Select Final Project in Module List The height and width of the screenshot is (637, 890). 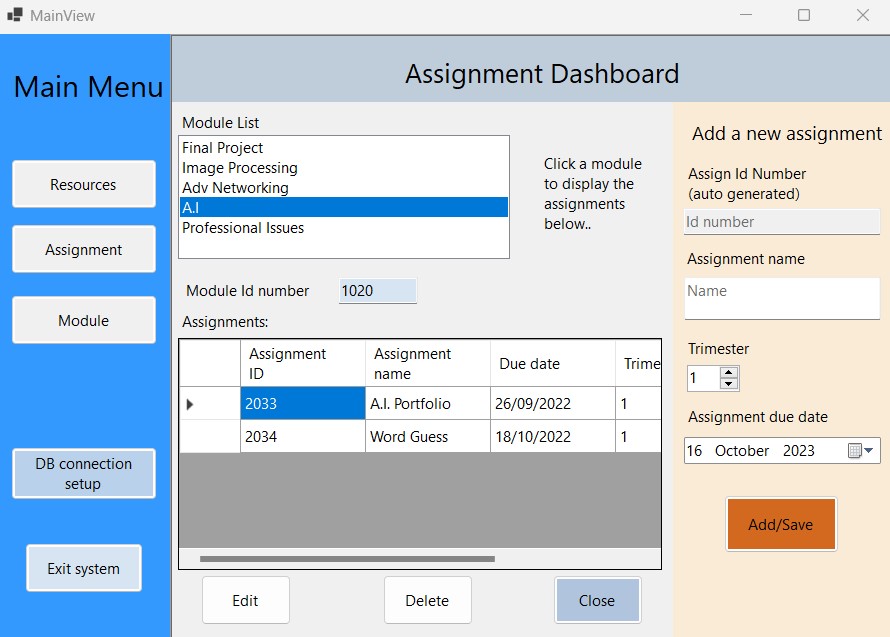click(223, 148)
